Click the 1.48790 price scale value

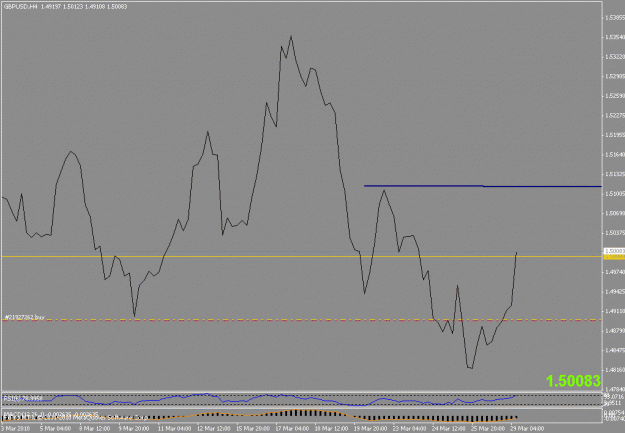pyautogui.click(x=615, y=331)
